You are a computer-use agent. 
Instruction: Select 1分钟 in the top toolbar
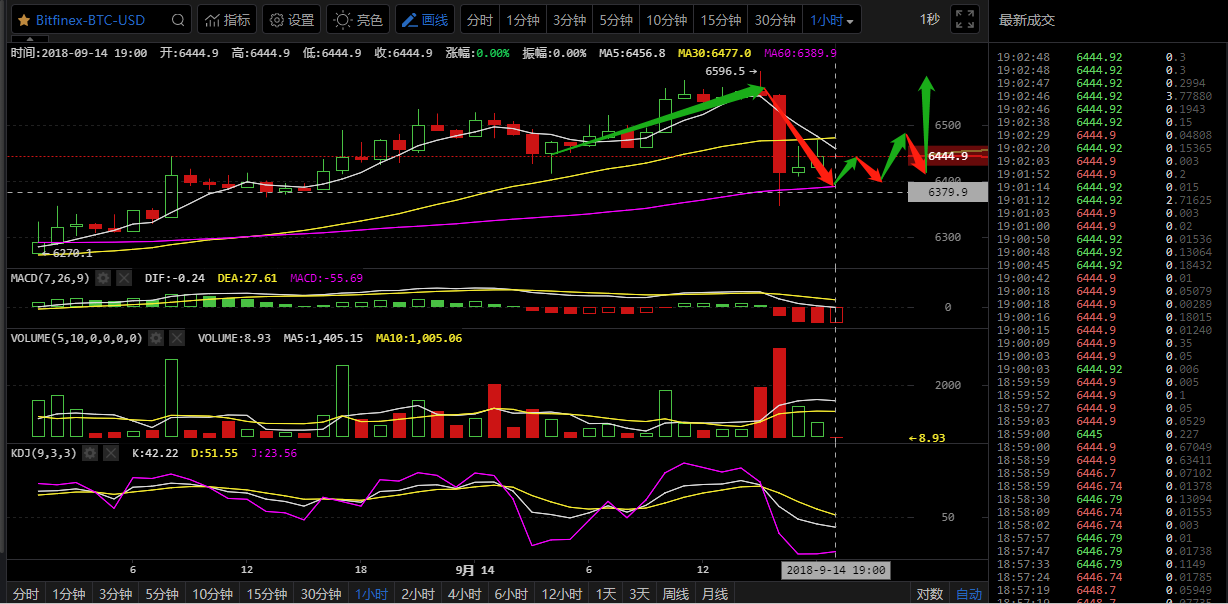523,20
